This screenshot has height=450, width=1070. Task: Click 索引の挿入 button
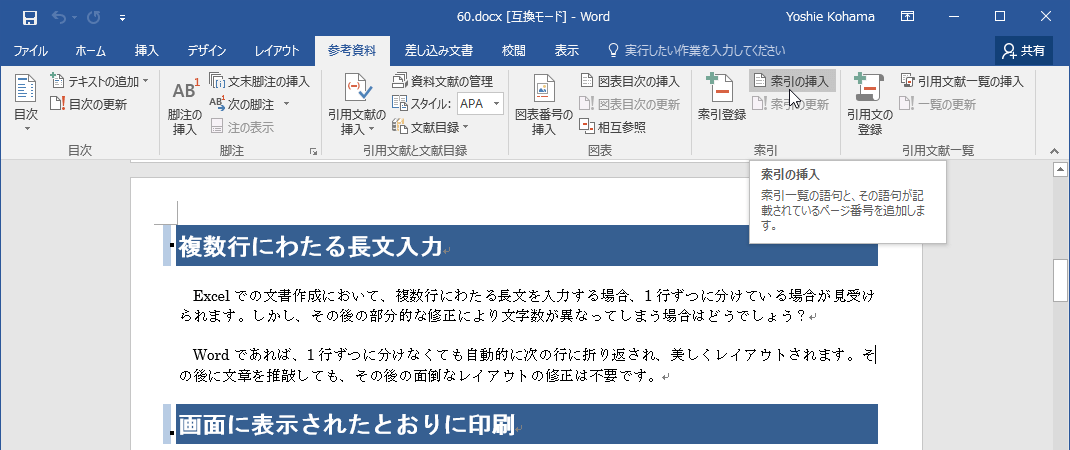pyautogui.click(x=792, y=82)
